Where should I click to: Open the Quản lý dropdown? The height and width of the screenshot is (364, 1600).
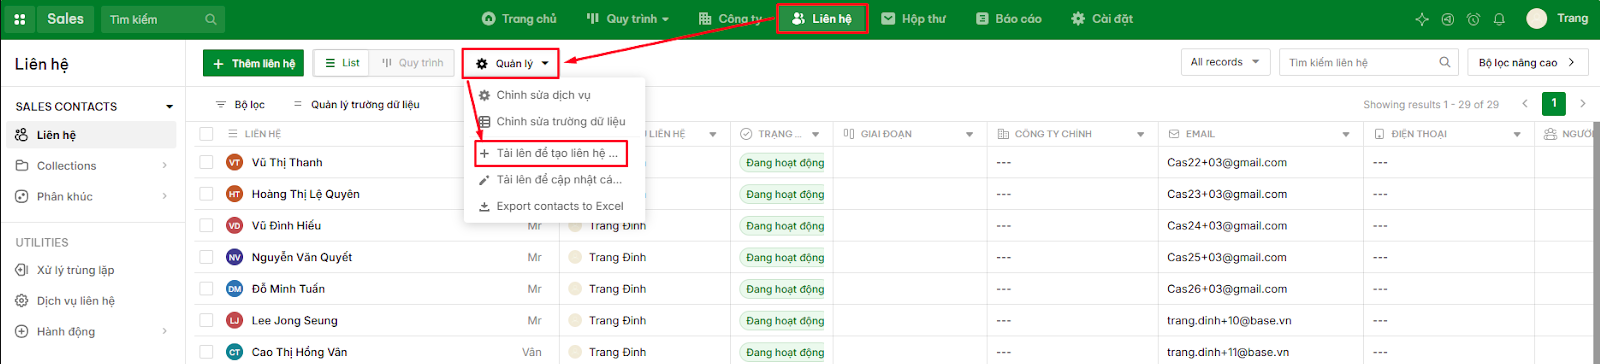pos(511,63)
